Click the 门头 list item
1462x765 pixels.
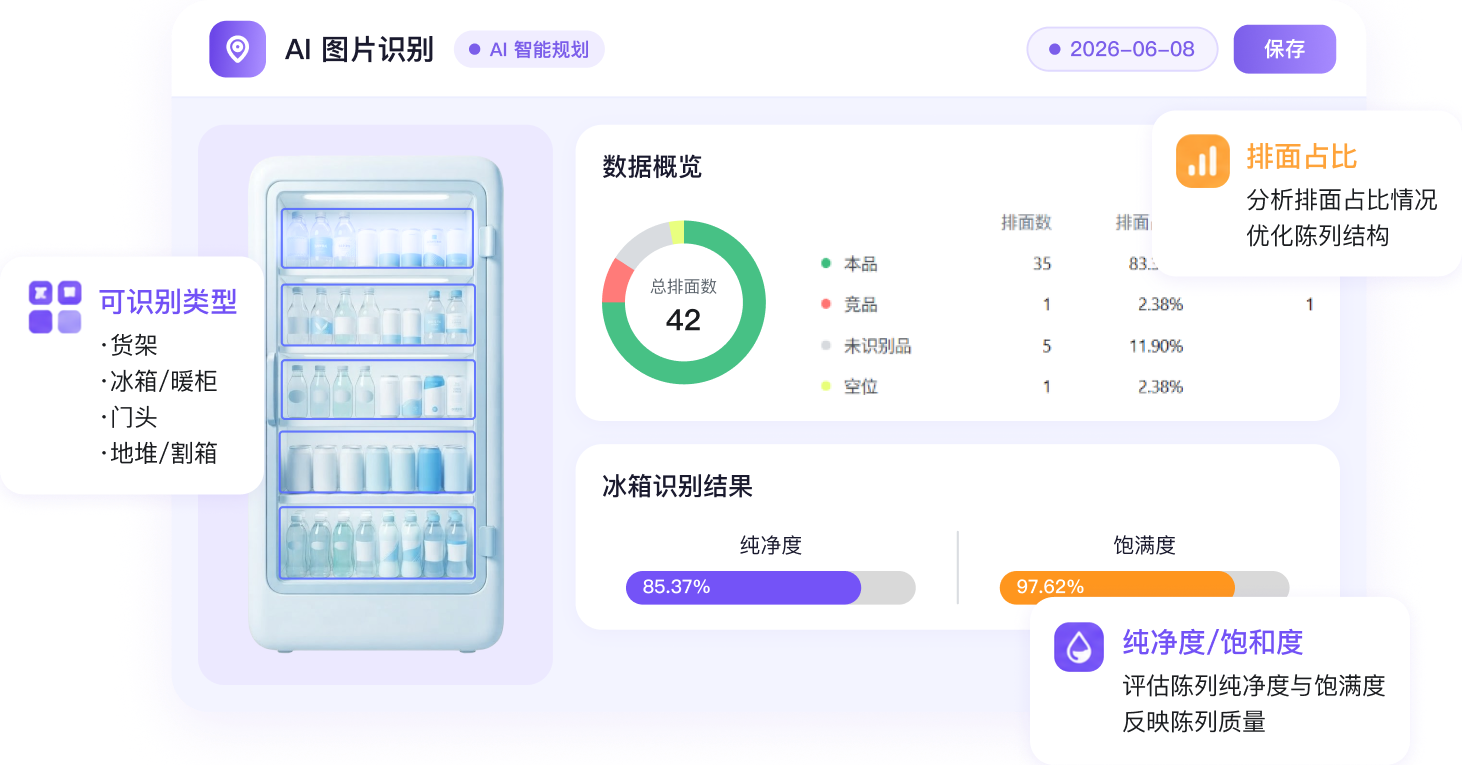pyautogui.click(x=129, y=417)
